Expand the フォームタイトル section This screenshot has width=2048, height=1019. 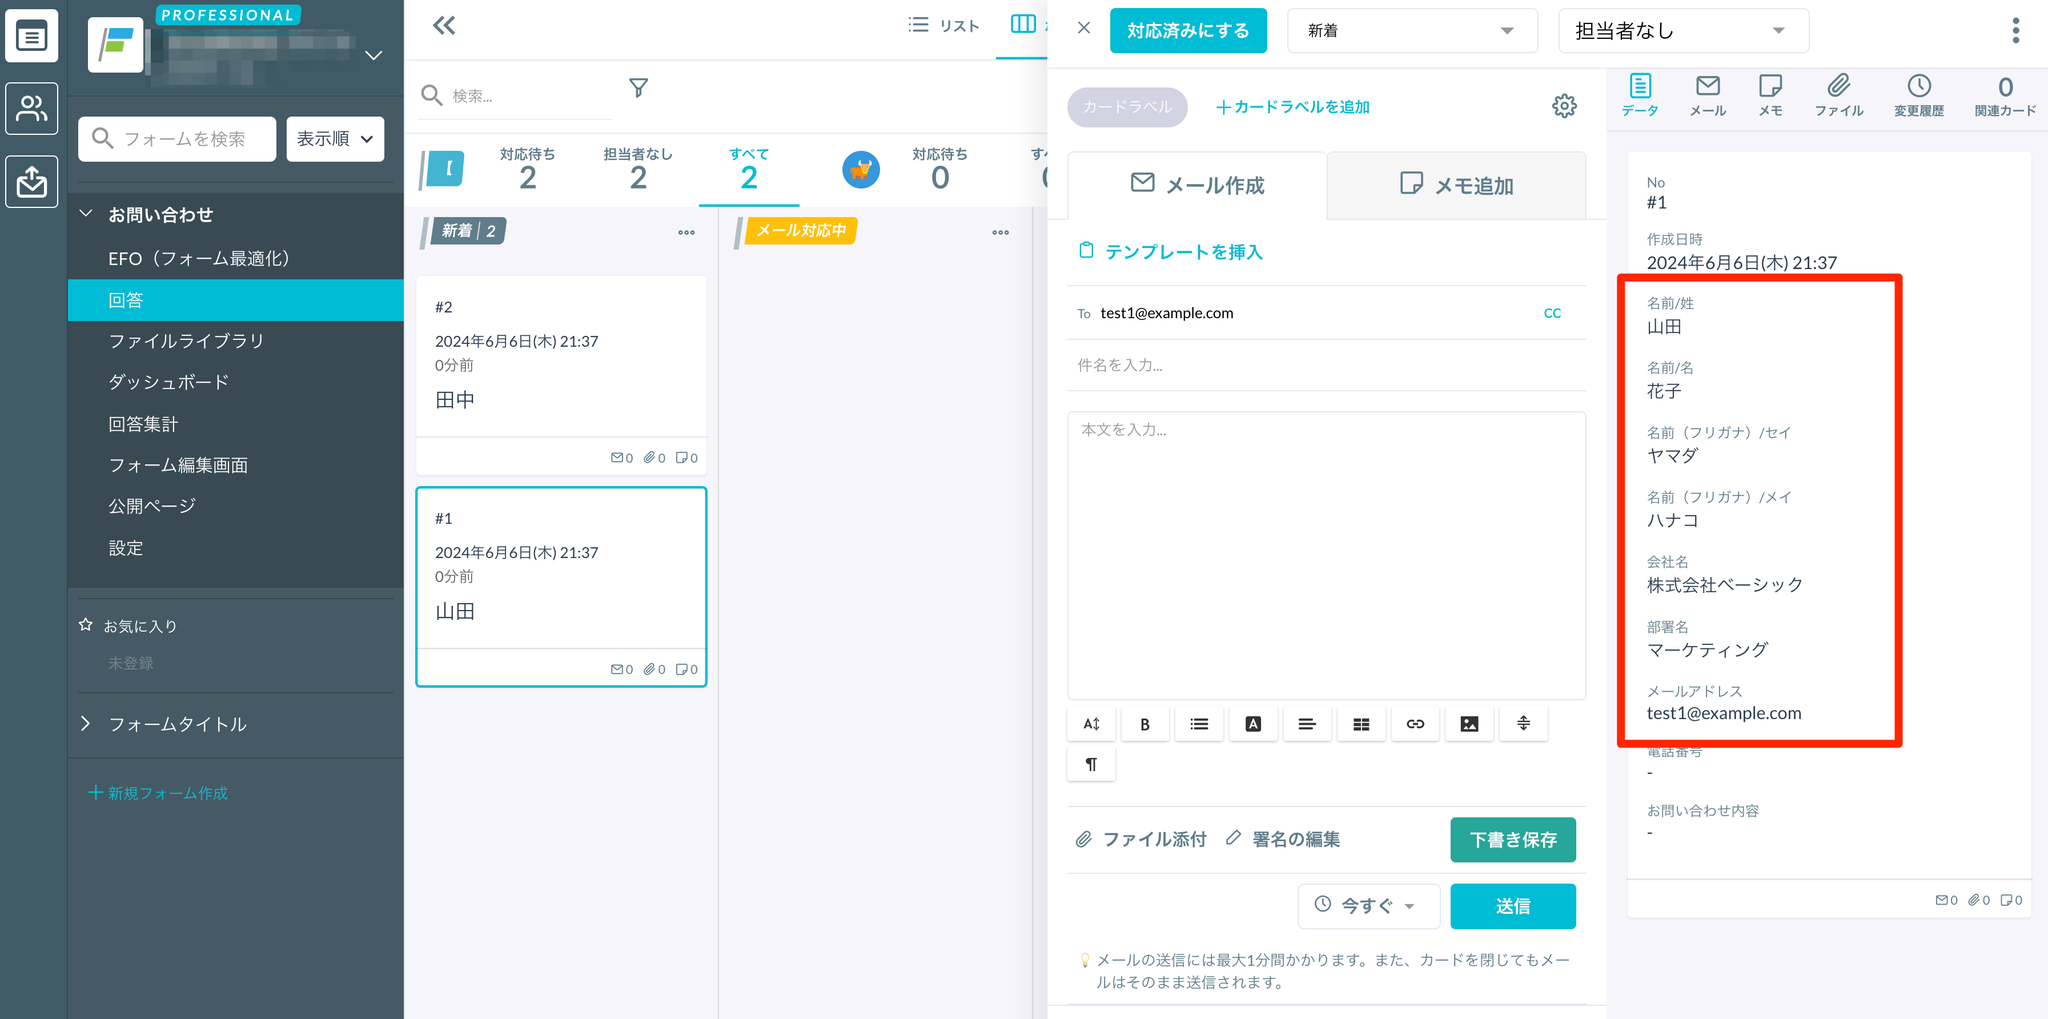click(x=86, y=723)
